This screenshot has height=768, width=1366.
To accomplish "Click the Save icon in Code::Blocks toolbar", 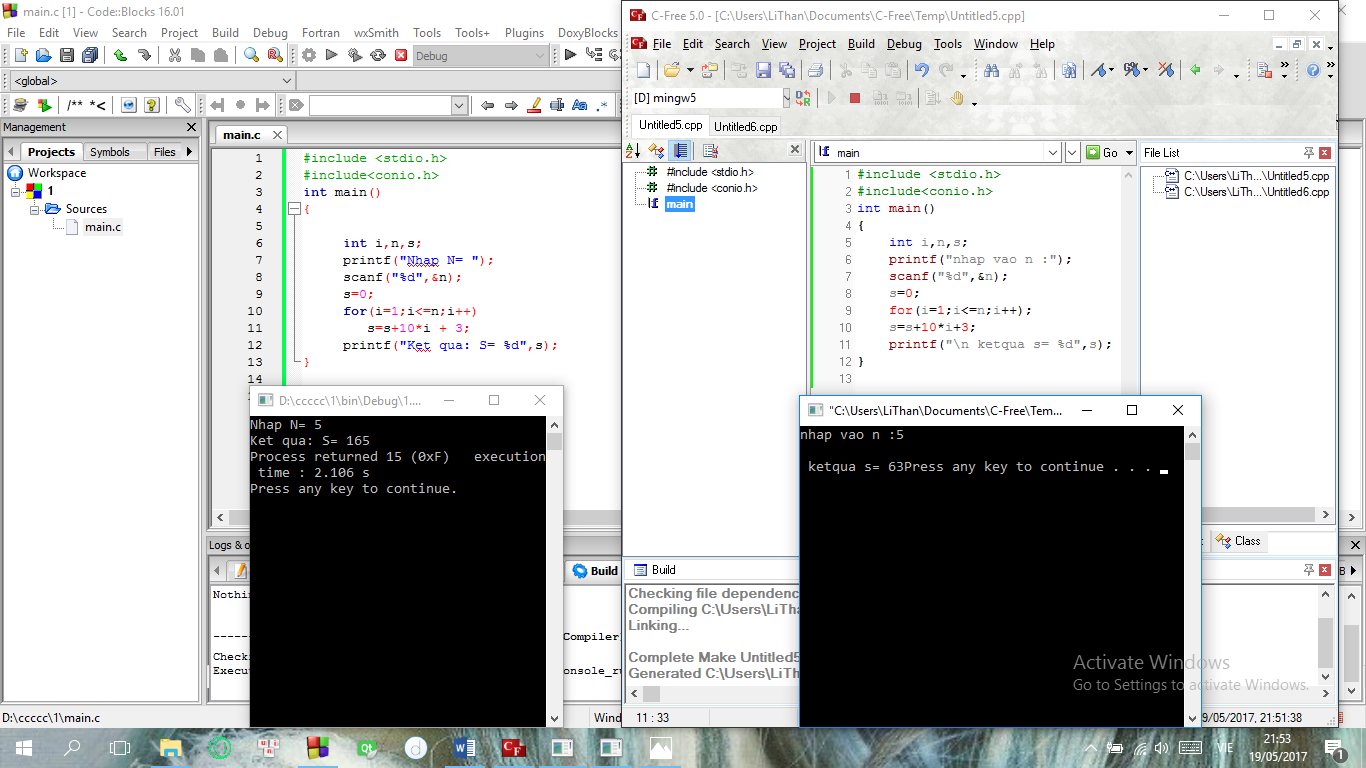I will [67, 56].
